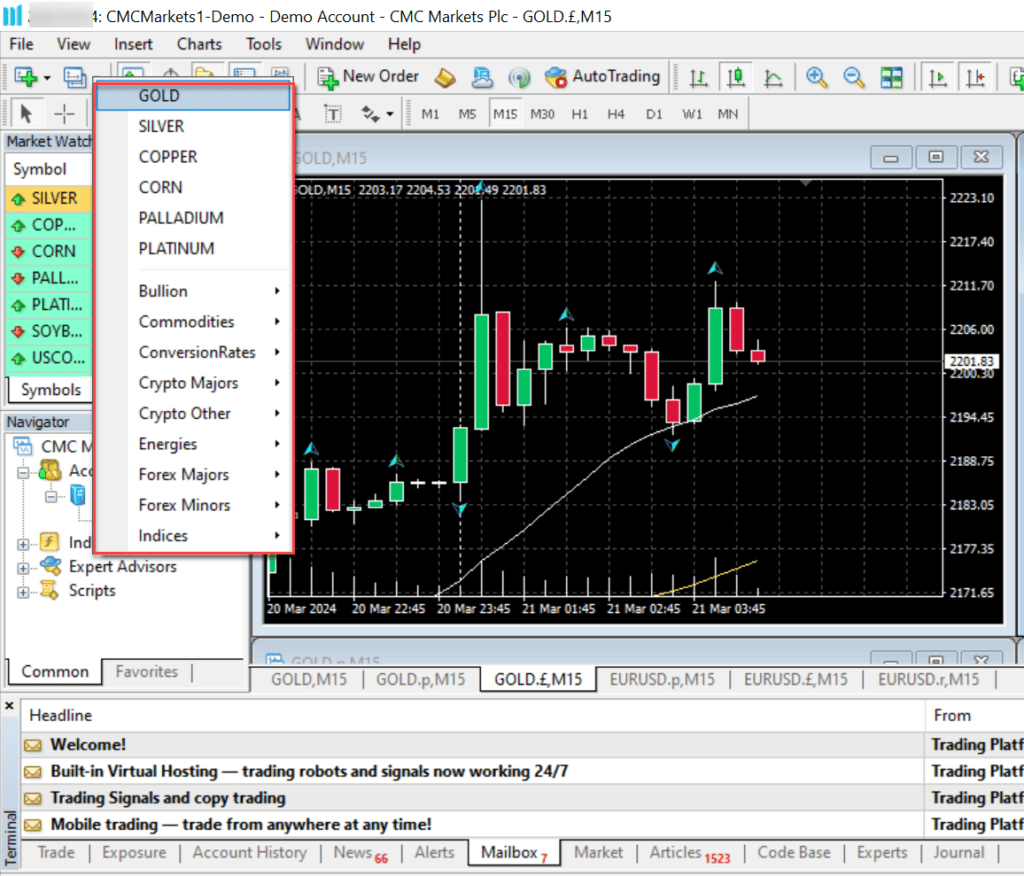
Task: Open the Insert menu
Action: point(133,44)
